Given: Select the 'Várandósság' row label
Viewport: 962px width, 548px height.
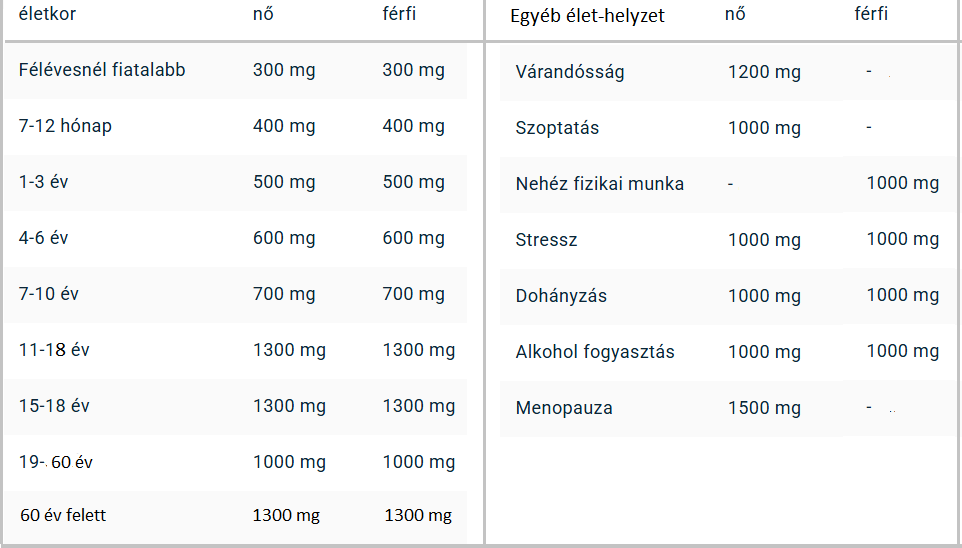Looking at the screenshot, I should tap(570, 72).
